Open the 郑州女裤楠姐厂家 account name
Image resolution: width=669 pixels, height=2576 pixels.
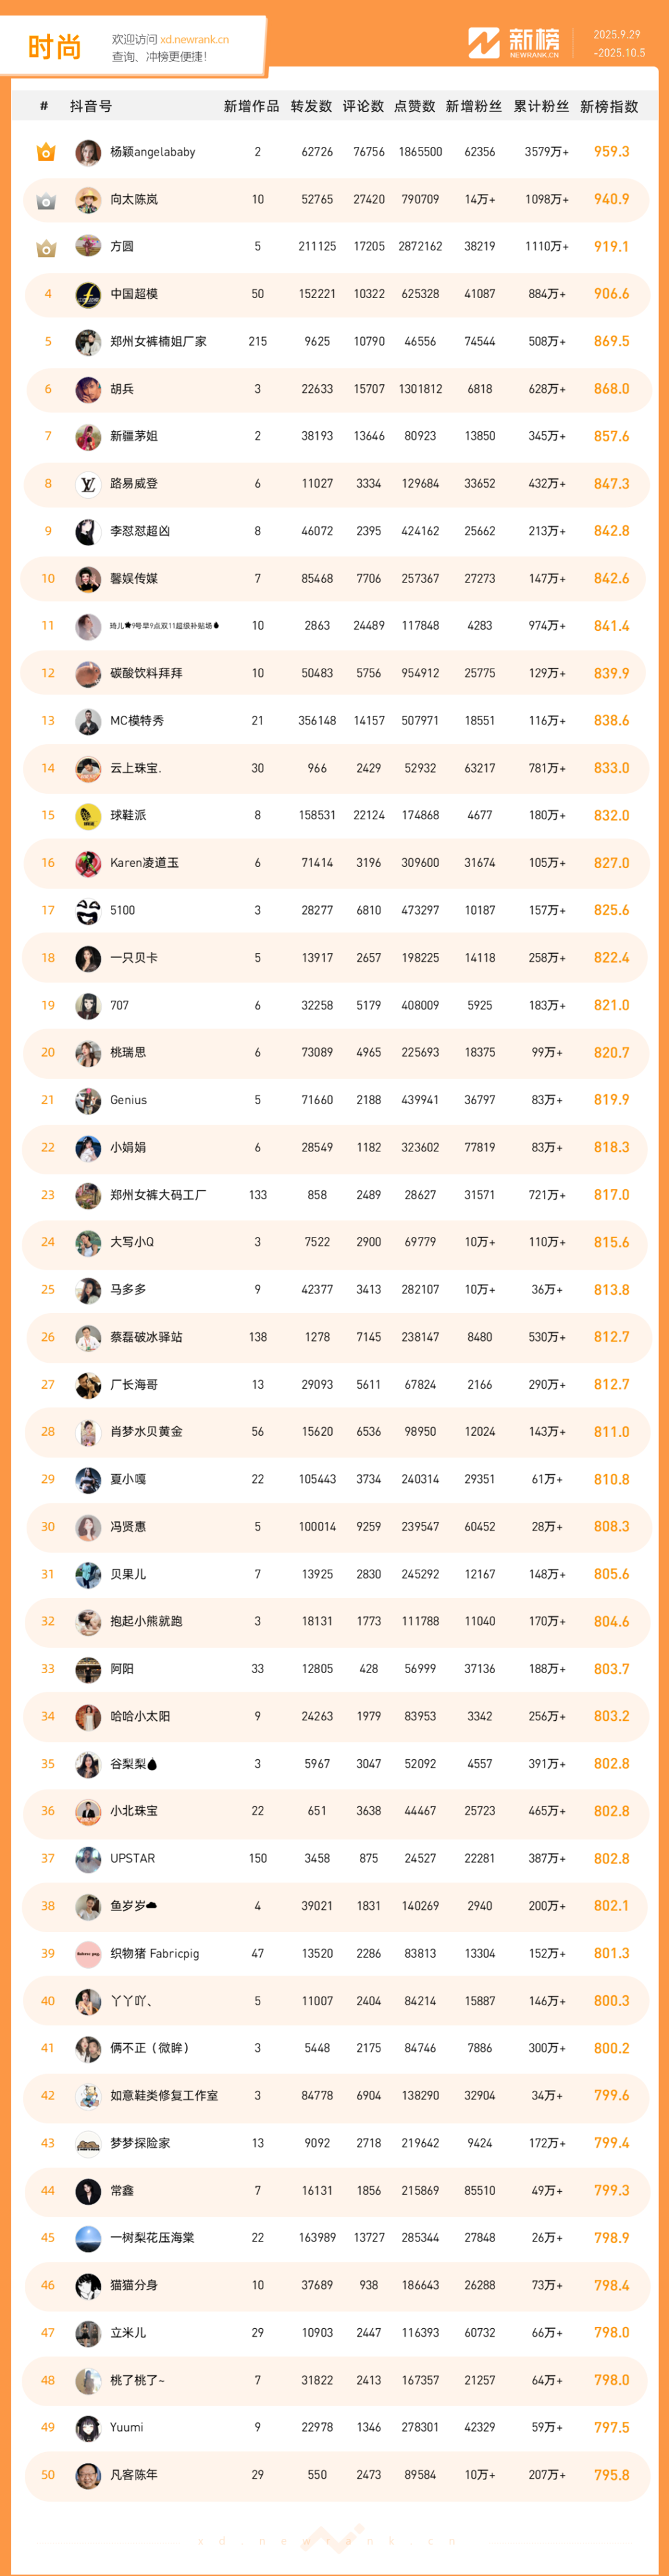click(158, 342)
